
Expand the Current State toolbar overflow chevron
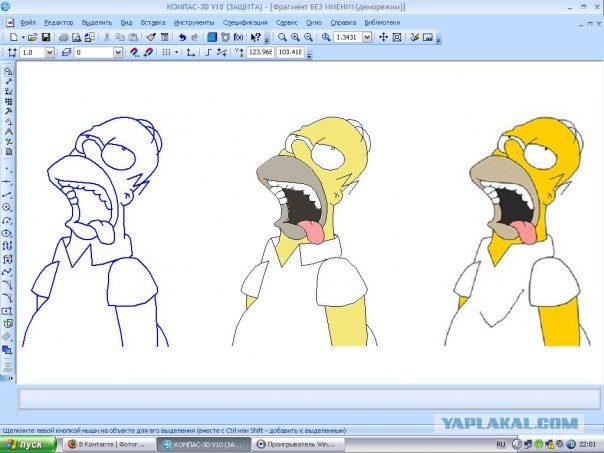[x=309, y=54]
